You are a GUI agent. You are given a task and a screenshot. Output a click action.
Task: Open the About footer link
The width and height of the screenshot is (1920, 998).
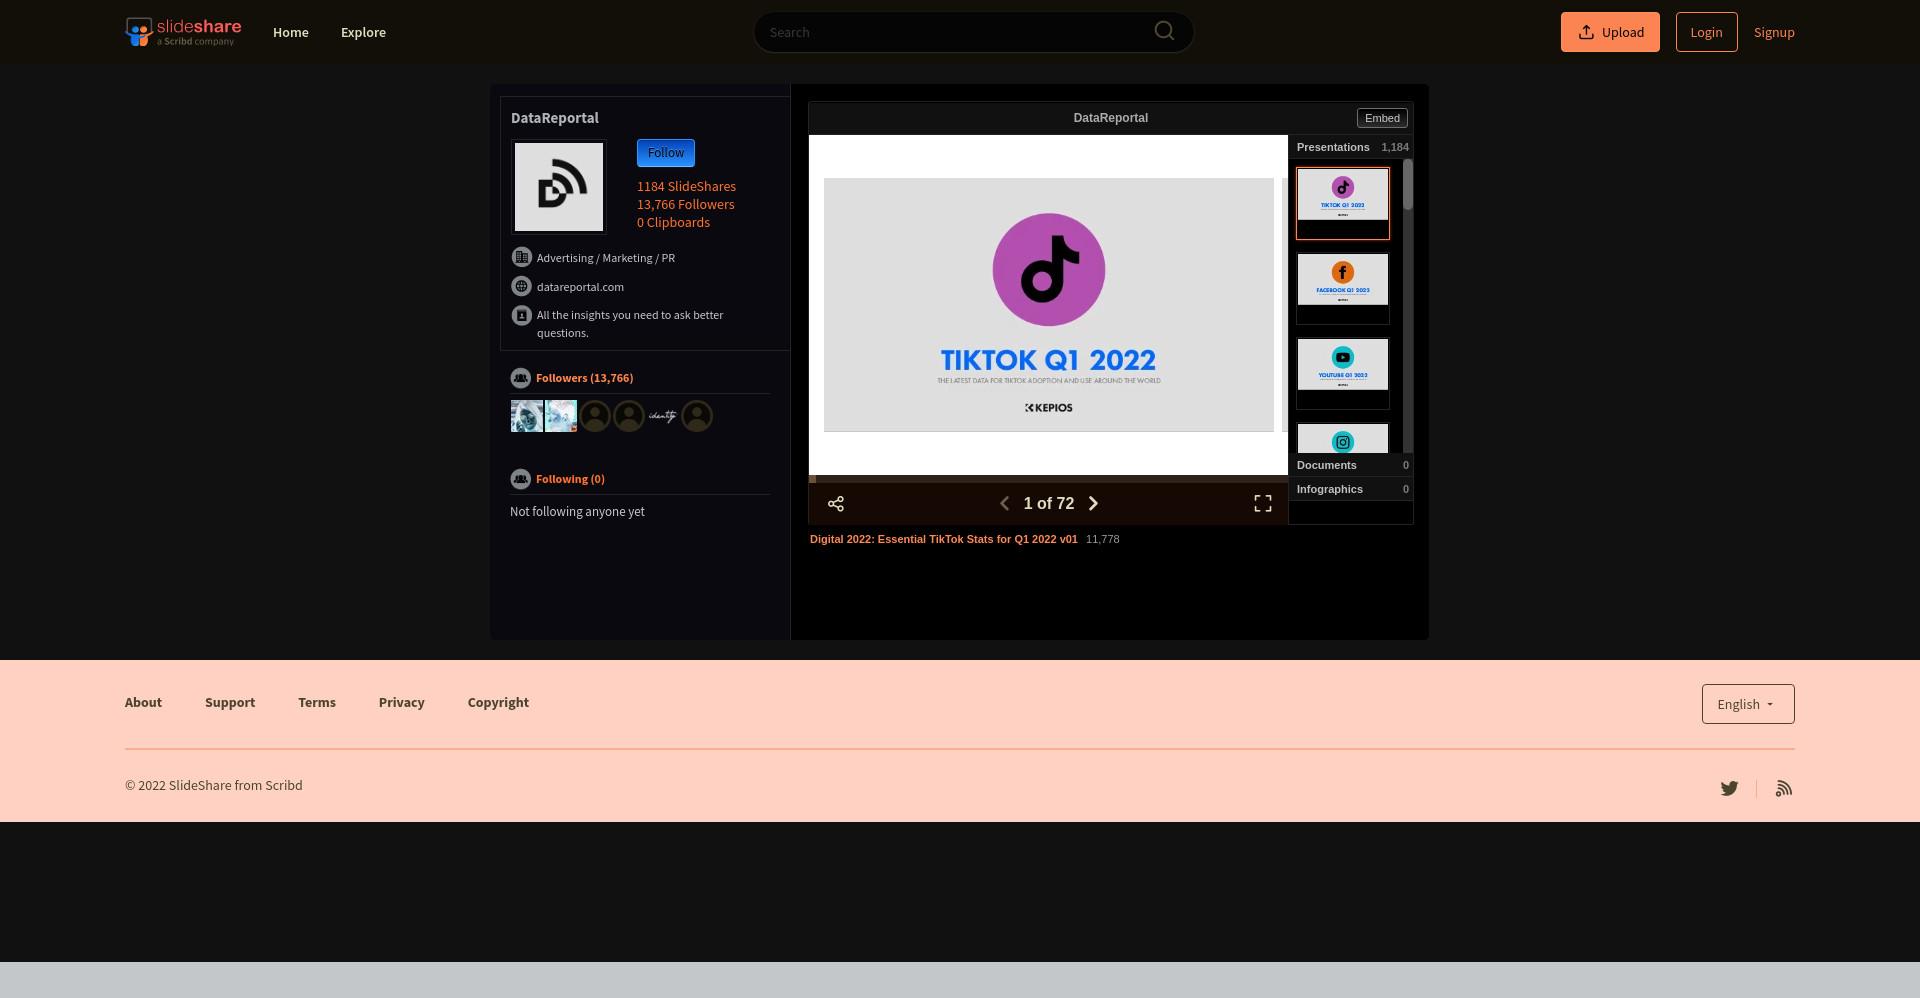(143, 702)
